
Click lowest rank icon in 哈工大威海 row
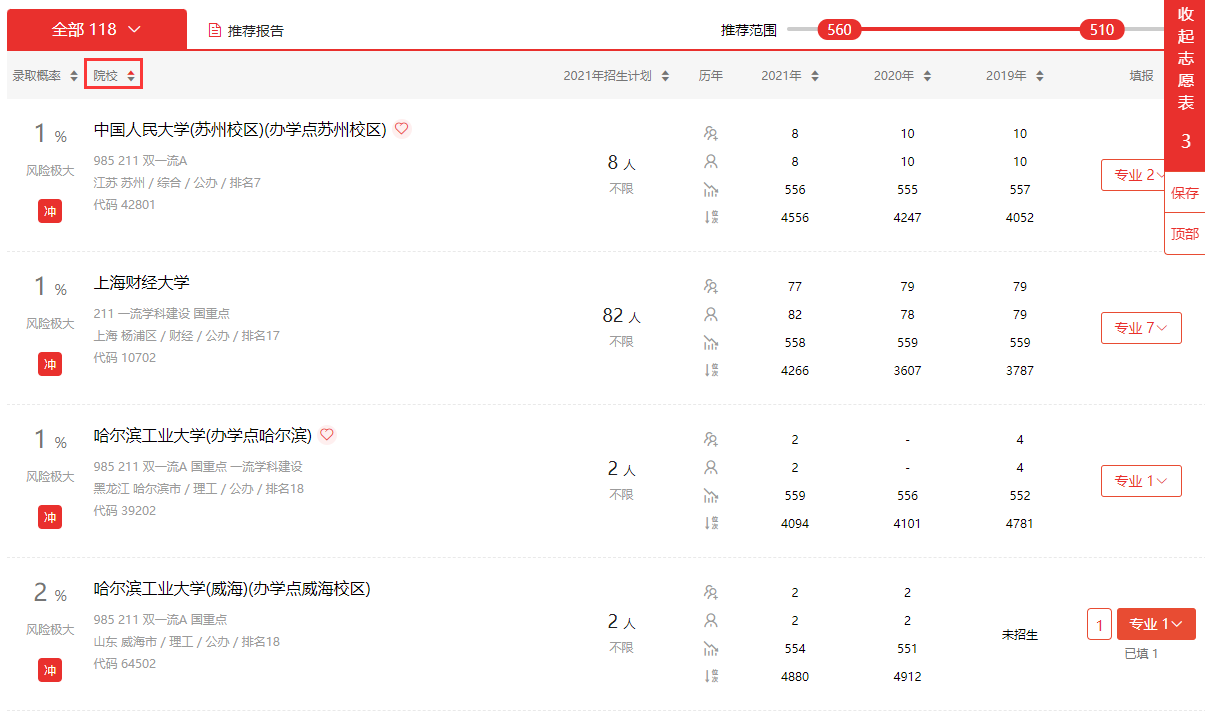point(711,676)
